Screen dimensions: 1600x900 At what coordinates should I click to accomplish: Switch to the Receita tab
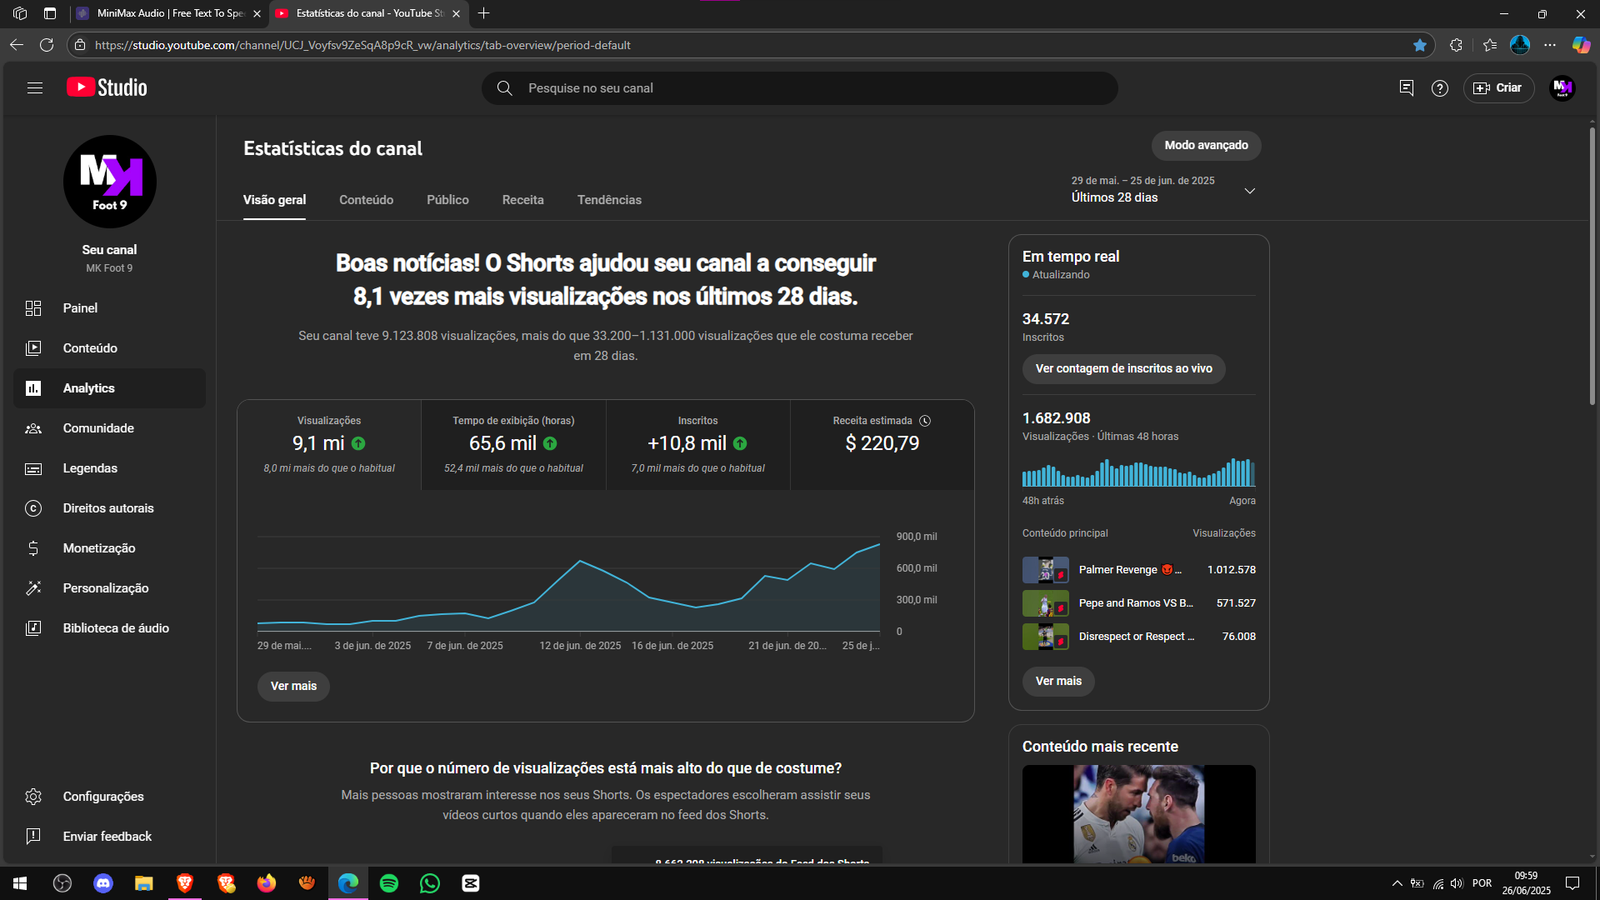pos(523,200)
